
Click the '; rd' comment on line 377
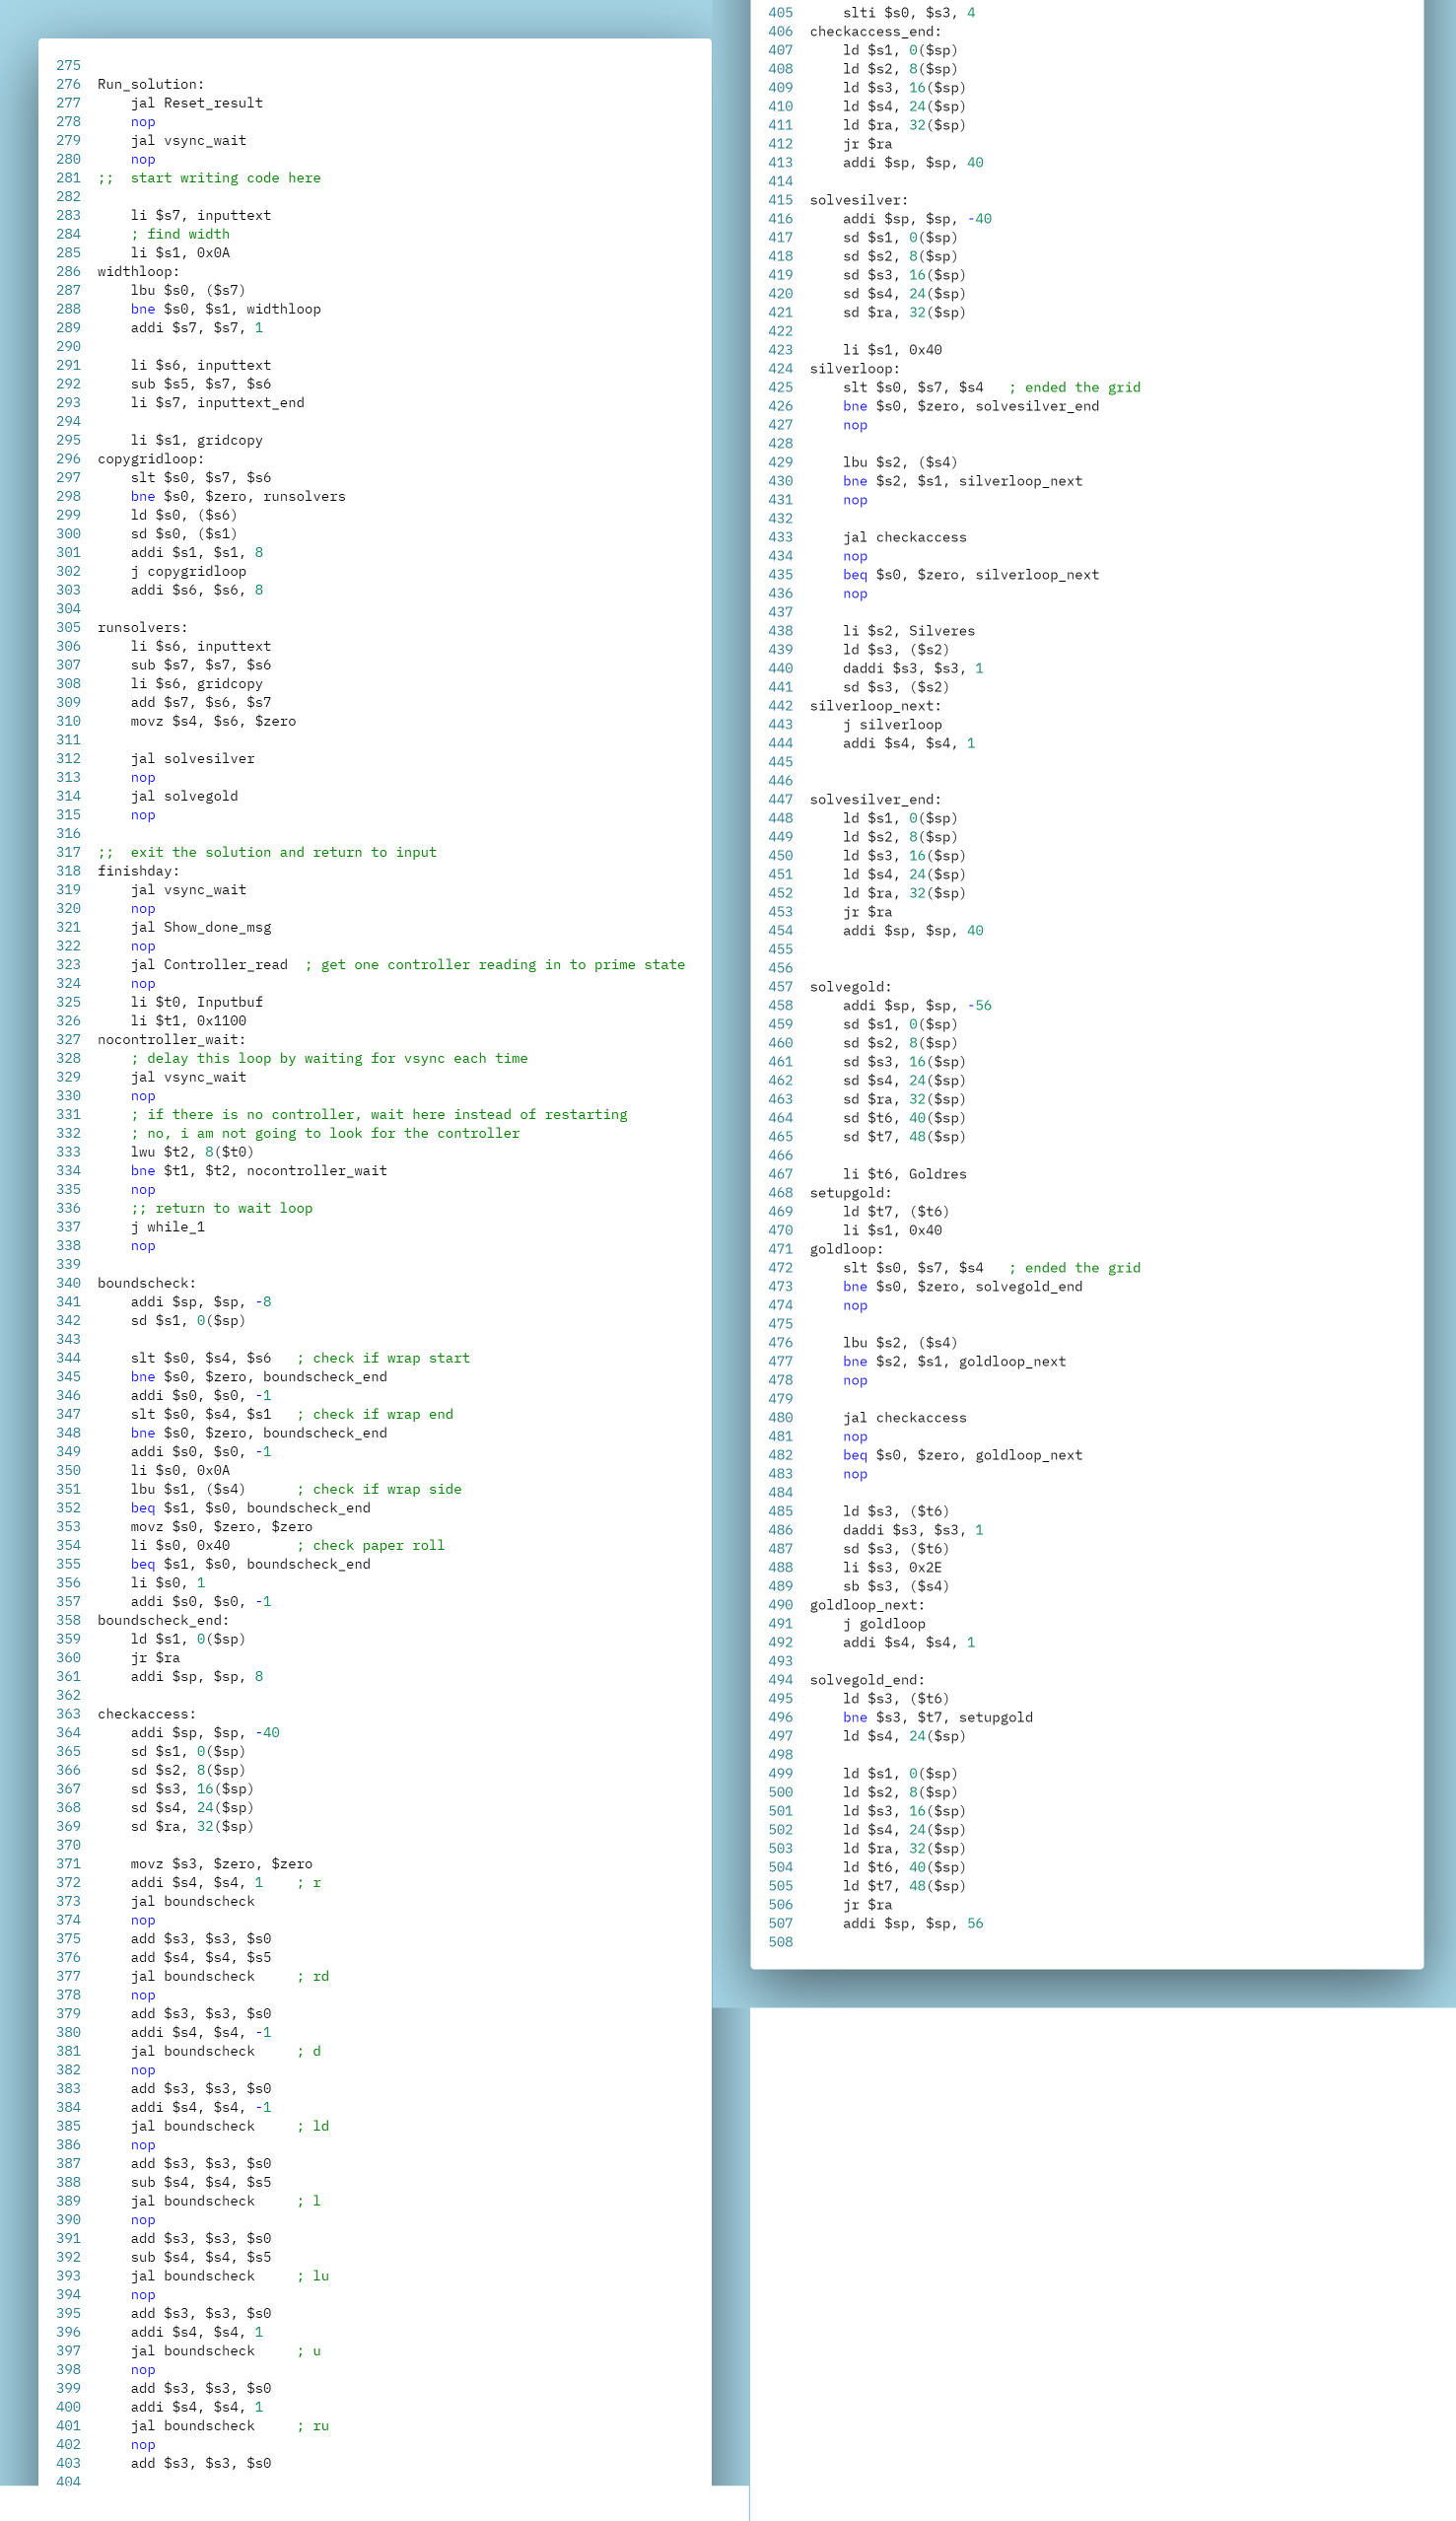pos(313,1976)
